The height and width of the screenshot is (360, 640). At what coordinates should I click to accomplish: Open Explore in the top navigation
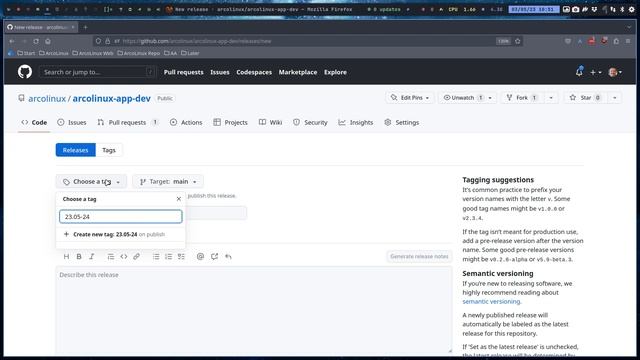pos(335,72)
